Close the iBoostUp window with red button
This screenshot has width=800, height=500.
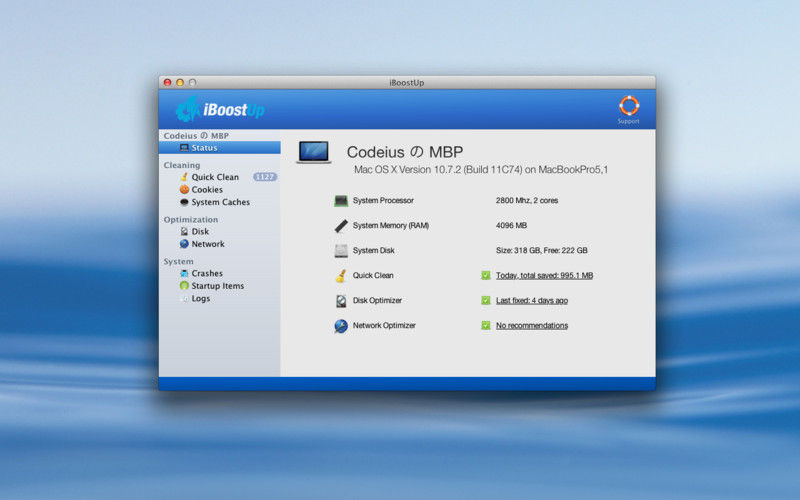click(x=167, y=82)
